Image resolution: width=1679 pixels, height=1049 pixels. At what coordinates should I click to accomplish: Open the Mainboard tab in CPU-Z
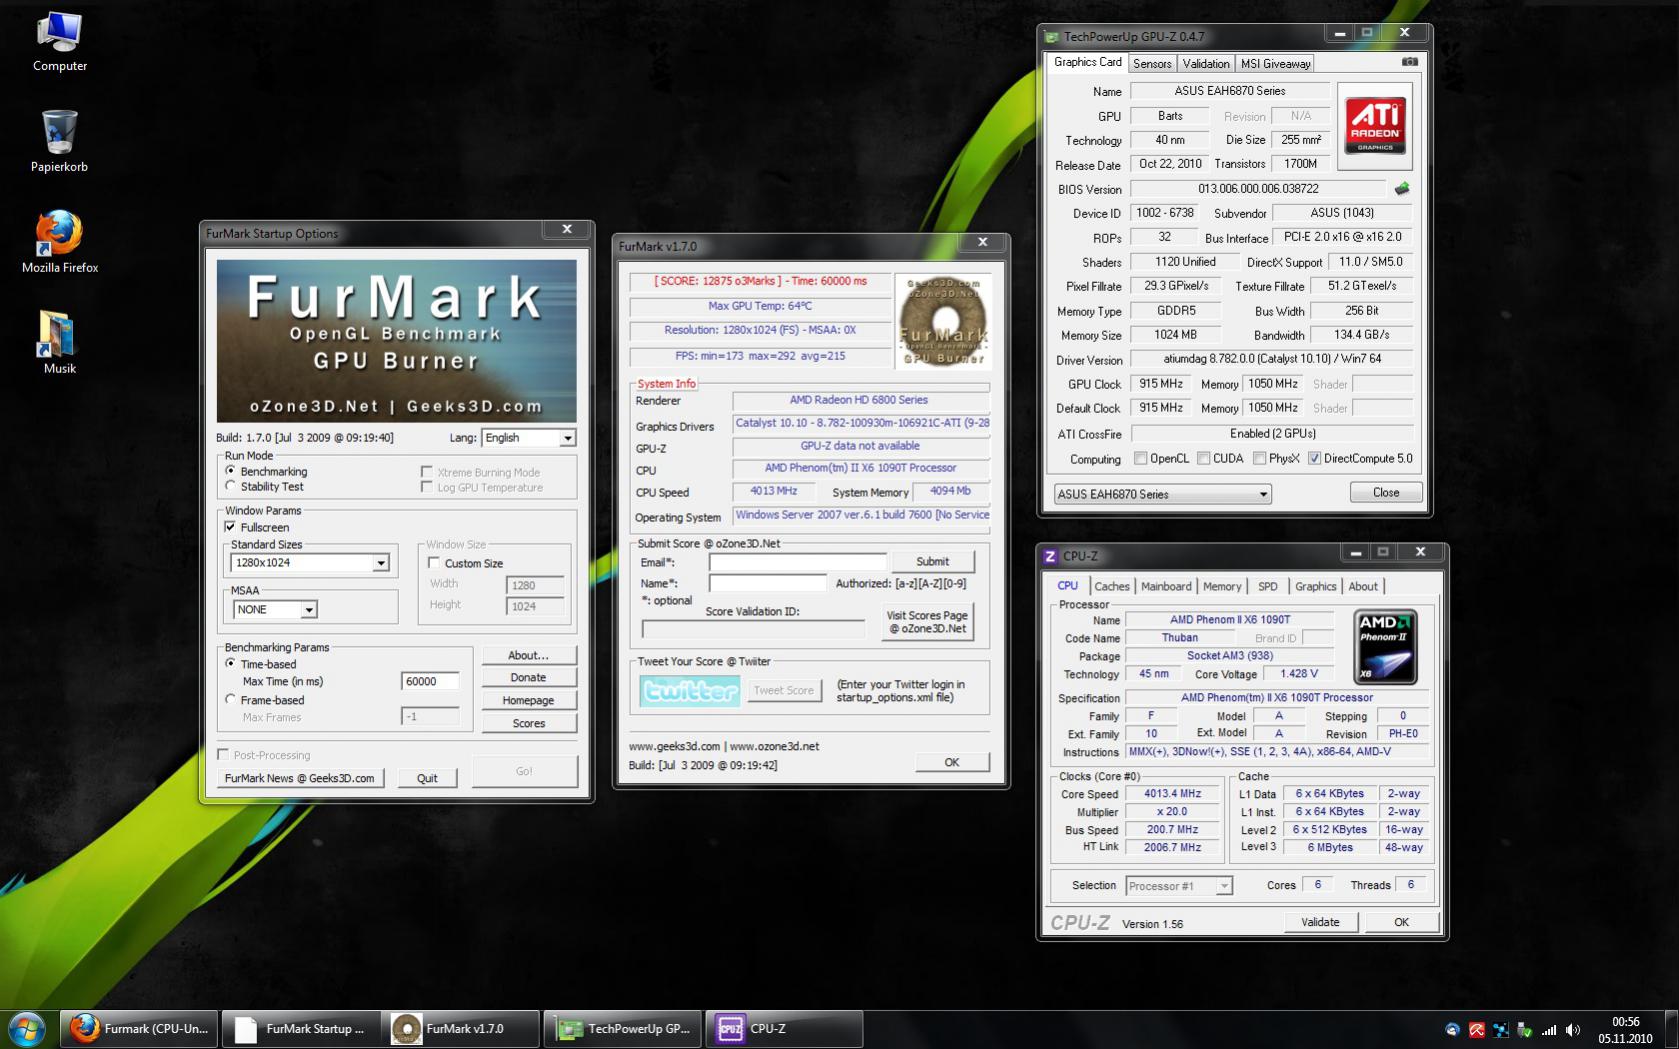[1166, 587]
